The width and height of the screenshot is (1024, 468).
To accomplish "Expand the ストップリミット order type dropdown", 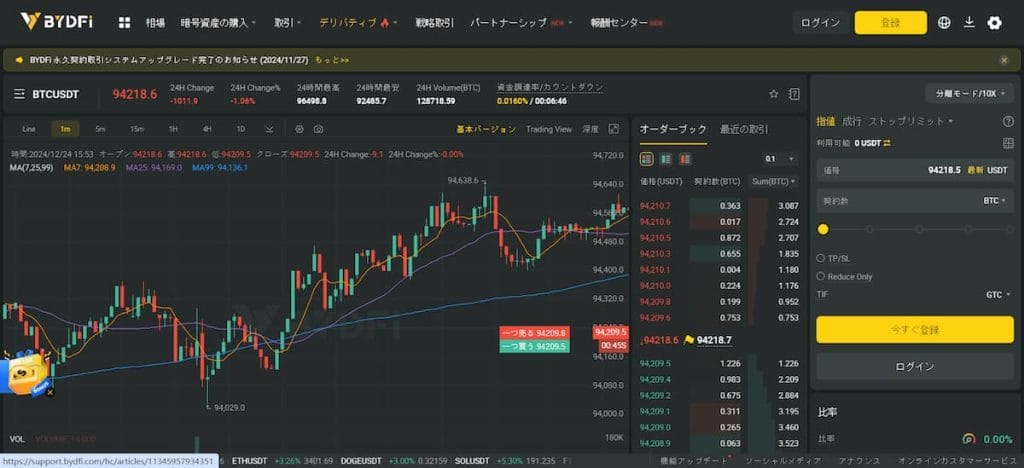I will 910,121.
